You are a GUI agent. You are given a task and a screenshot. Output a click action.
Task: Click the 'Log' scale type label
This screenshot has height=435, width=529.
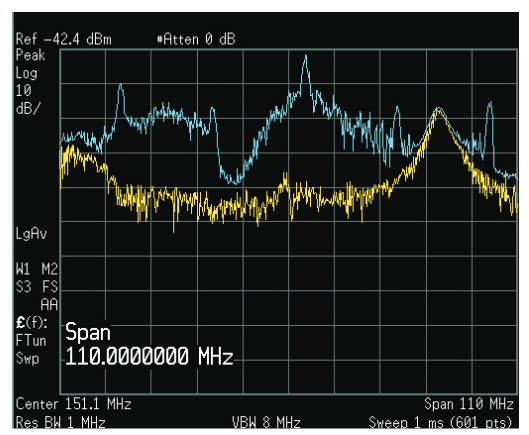[x=27, y=73]
